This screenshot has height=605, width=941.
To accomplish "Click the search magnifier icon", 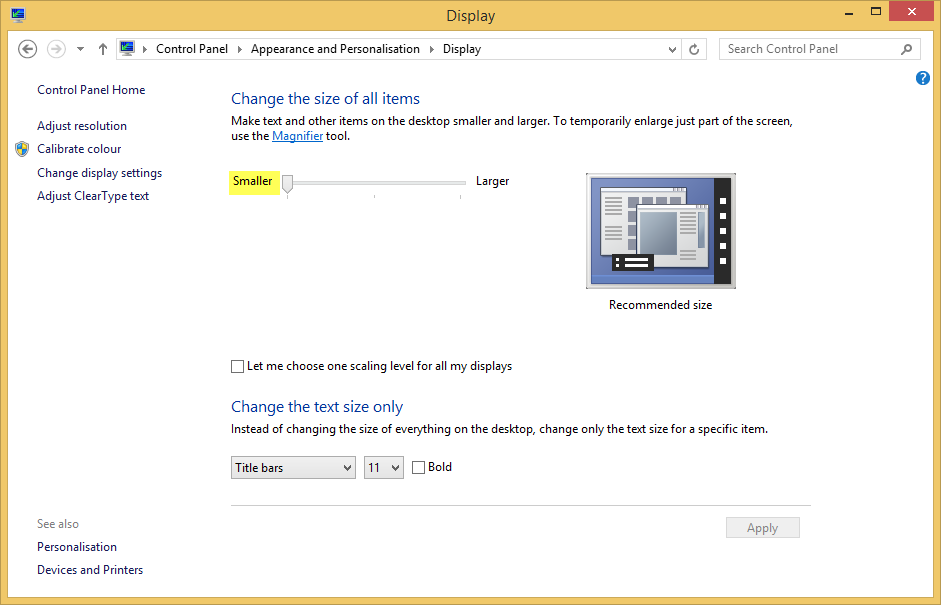I will click(906, 48).
